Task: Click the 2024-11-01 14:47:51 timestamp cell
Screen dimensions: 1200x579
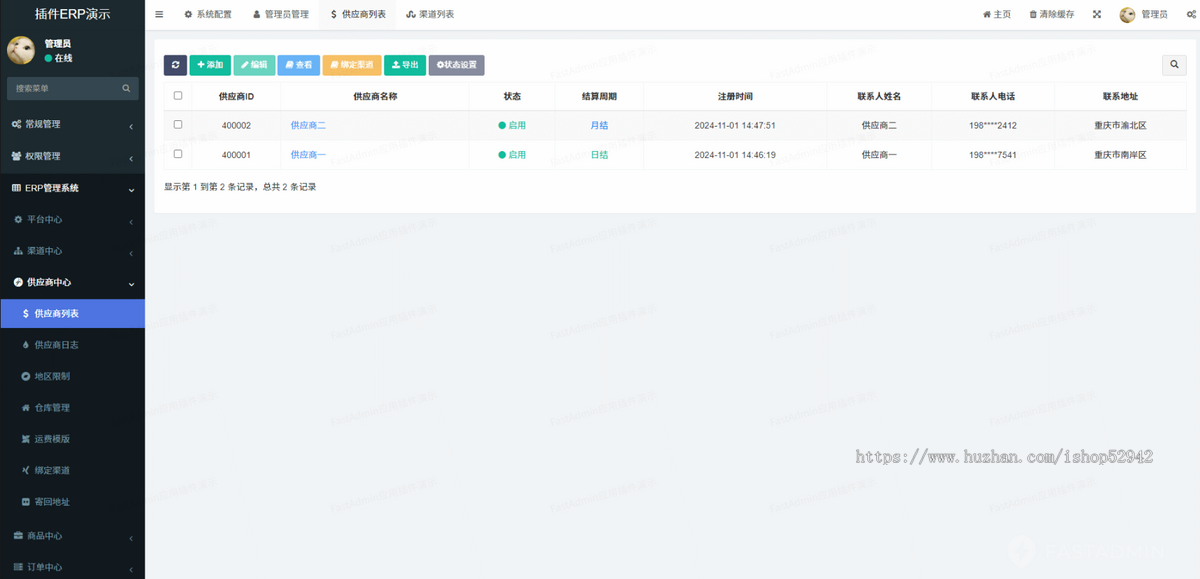Action: (x=735, y=126)
